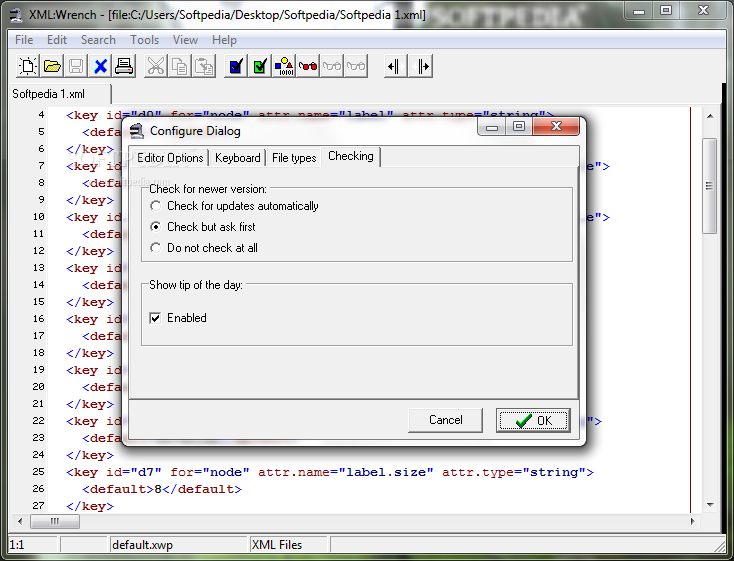Click the XML Files status bar entry

(288, 545)
